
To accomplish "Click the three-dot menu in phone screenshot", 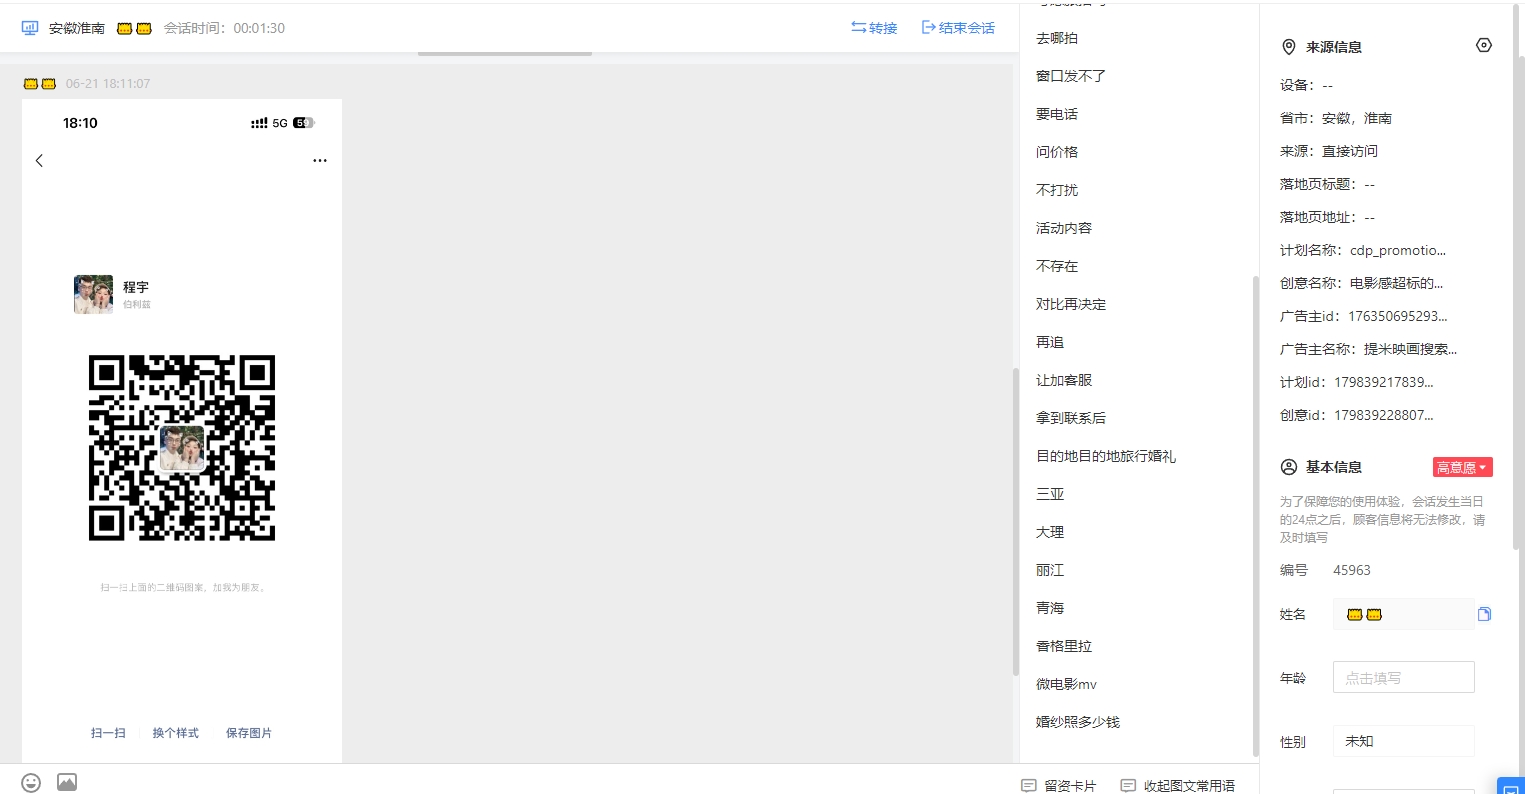I will (x=320, y=160).
